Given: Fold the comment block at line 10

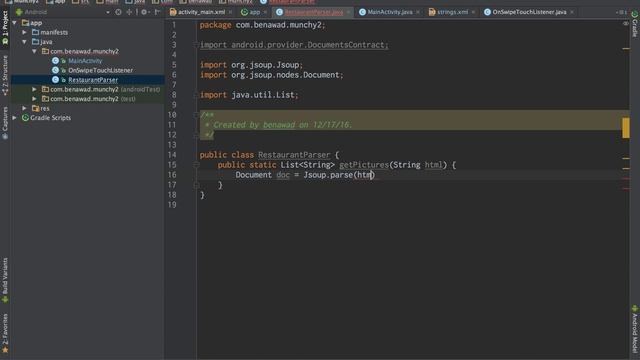Looking at the screenshot, I should (196, 115).
